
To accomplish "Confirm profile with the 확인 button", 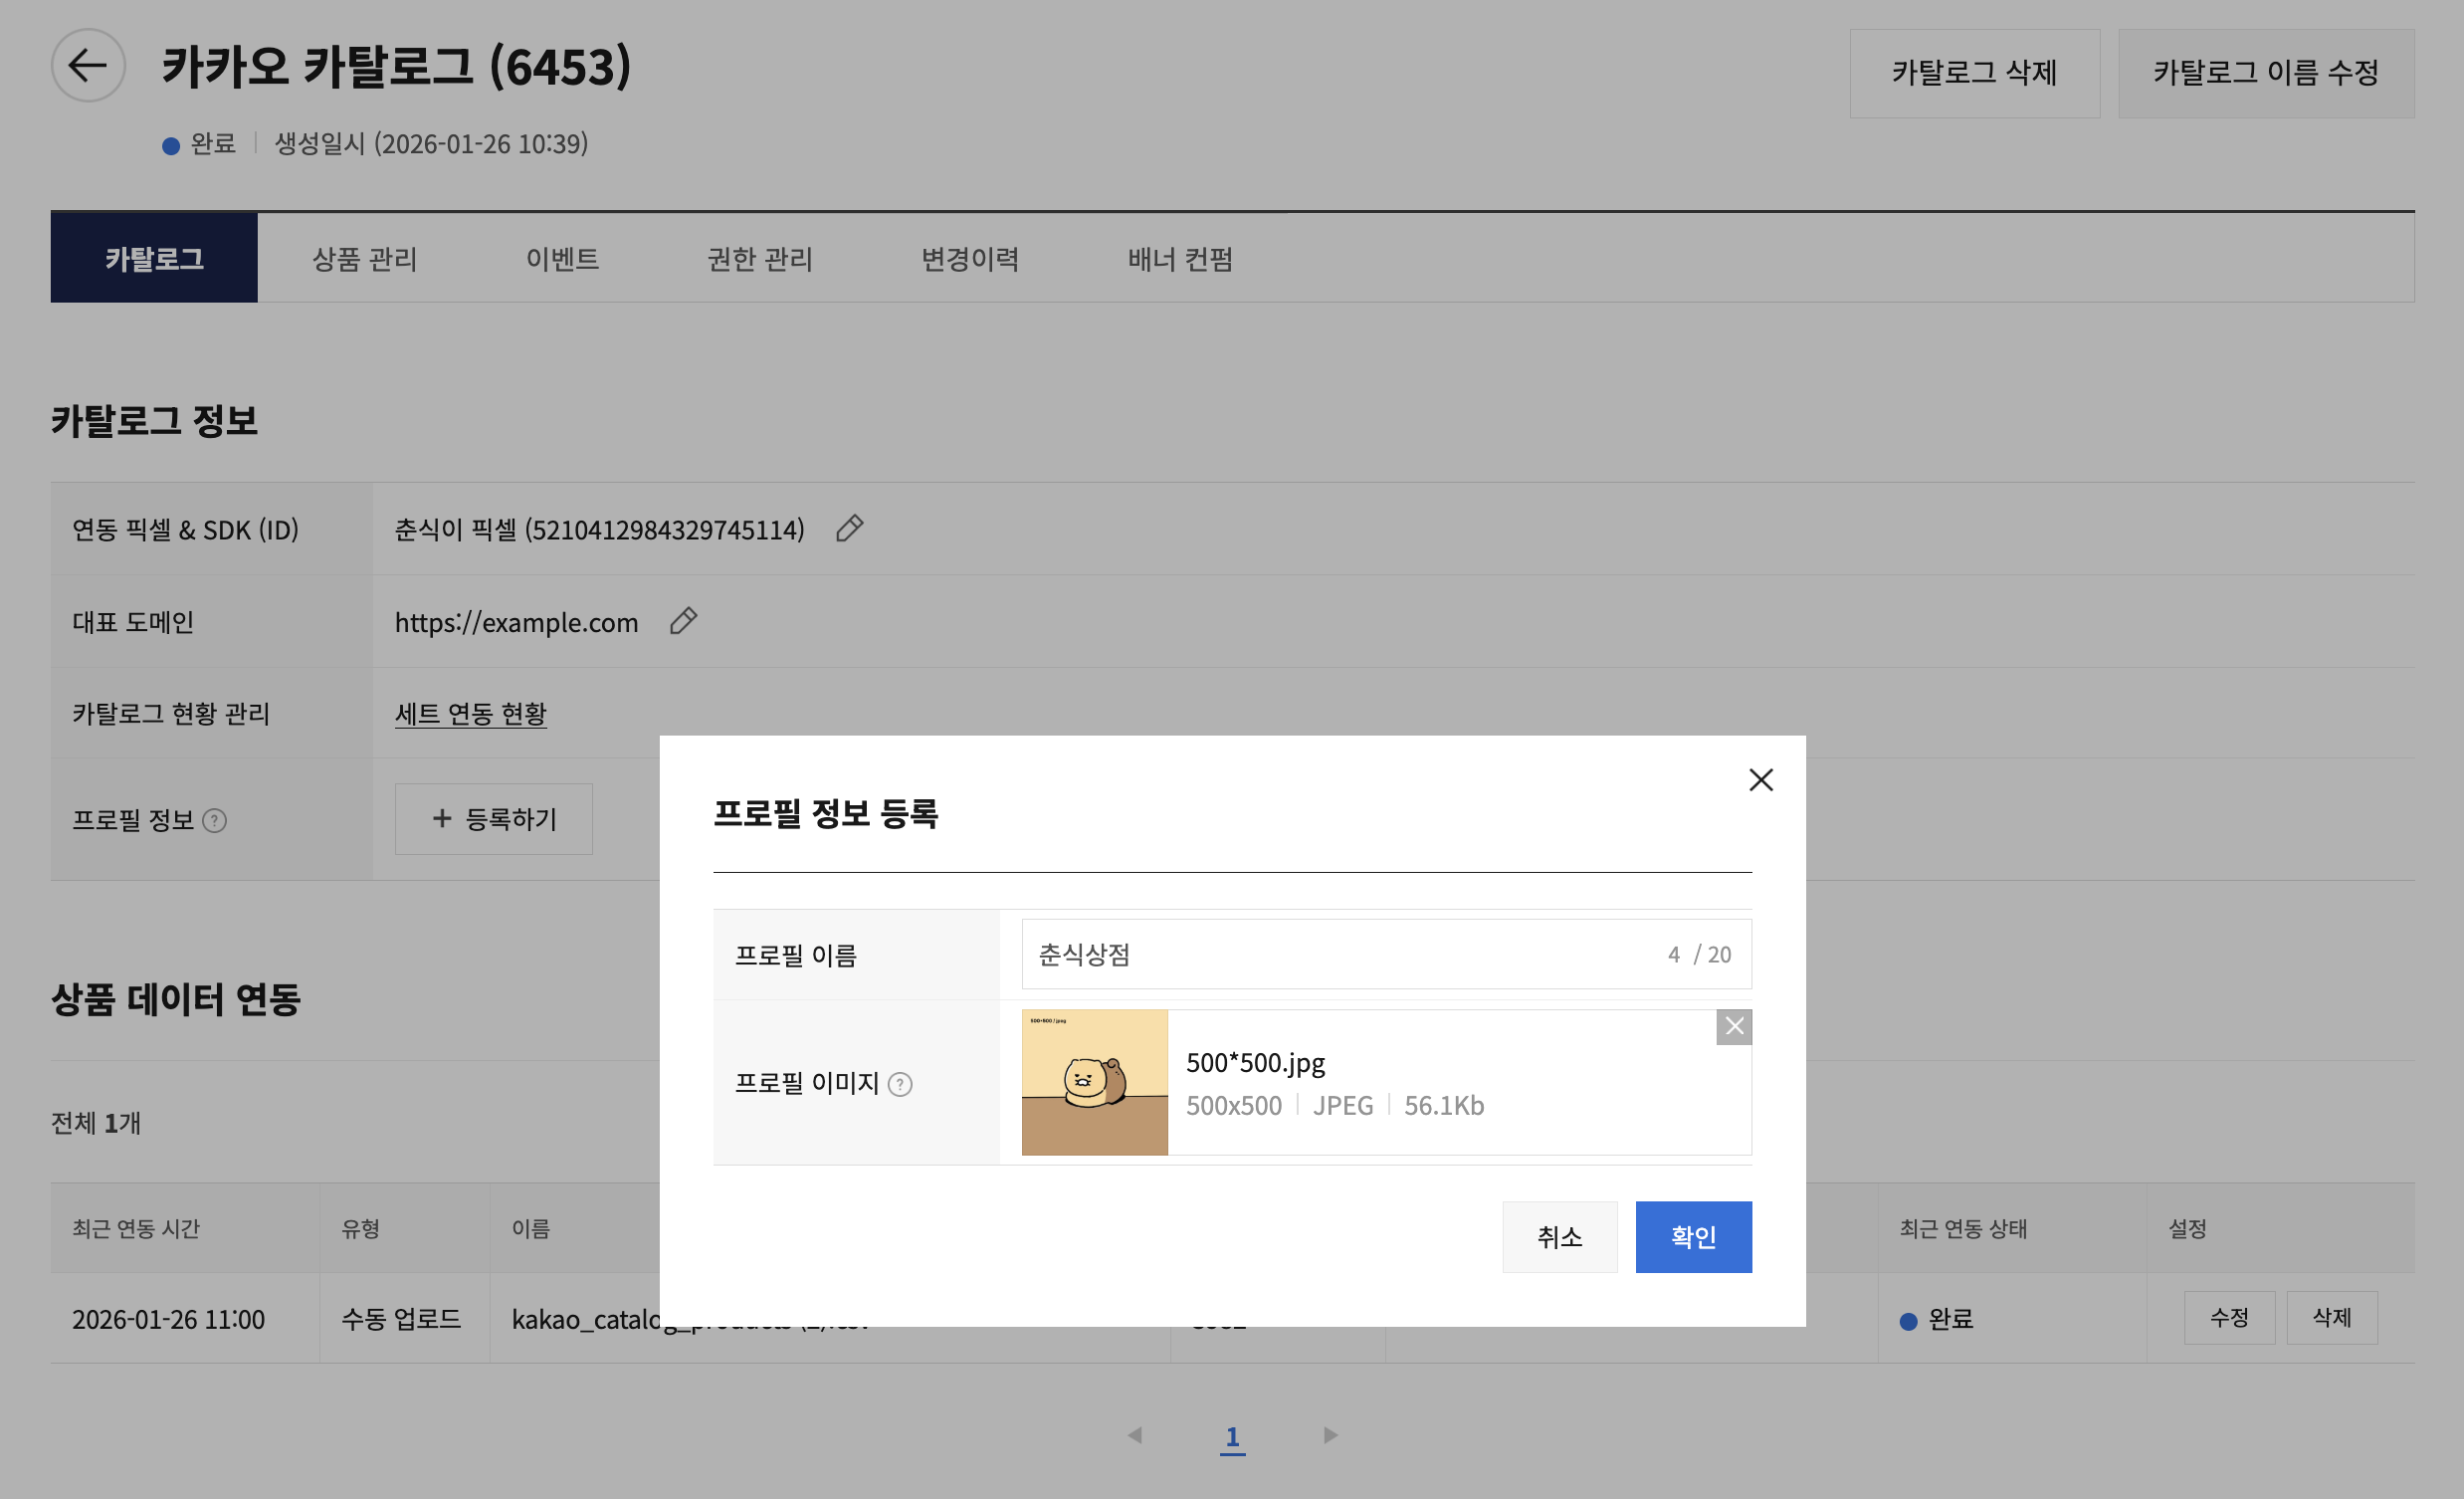I will pos(1693,1237).
